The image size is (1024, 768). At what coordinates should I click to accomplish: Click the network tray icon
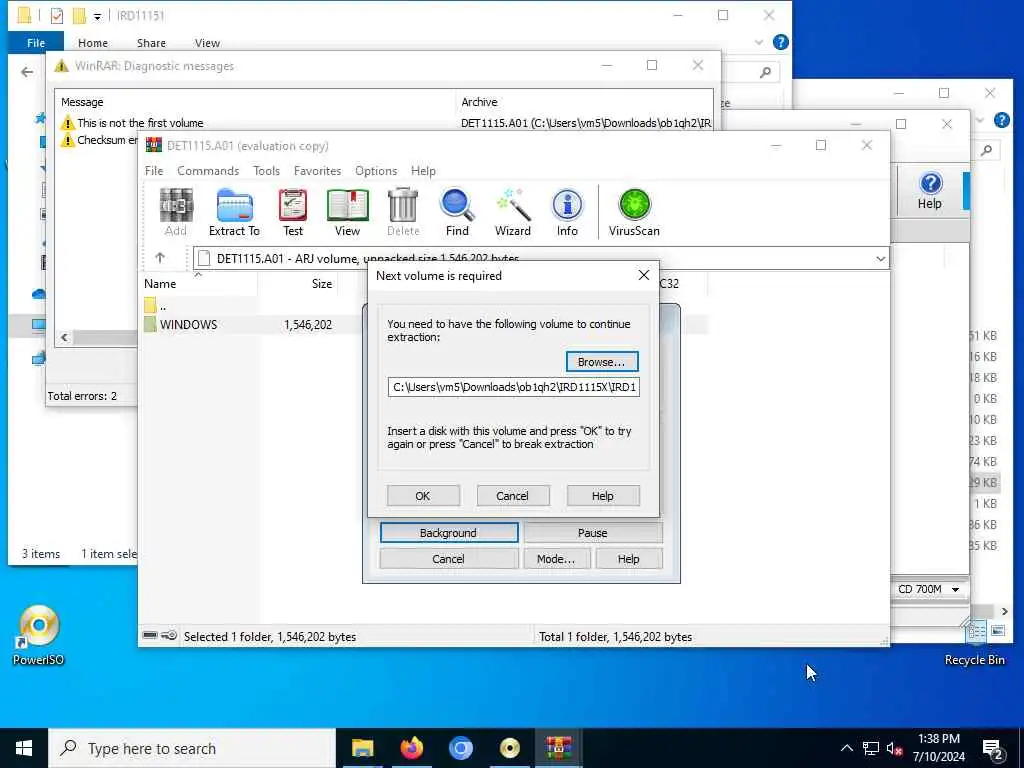pos(871,748)
